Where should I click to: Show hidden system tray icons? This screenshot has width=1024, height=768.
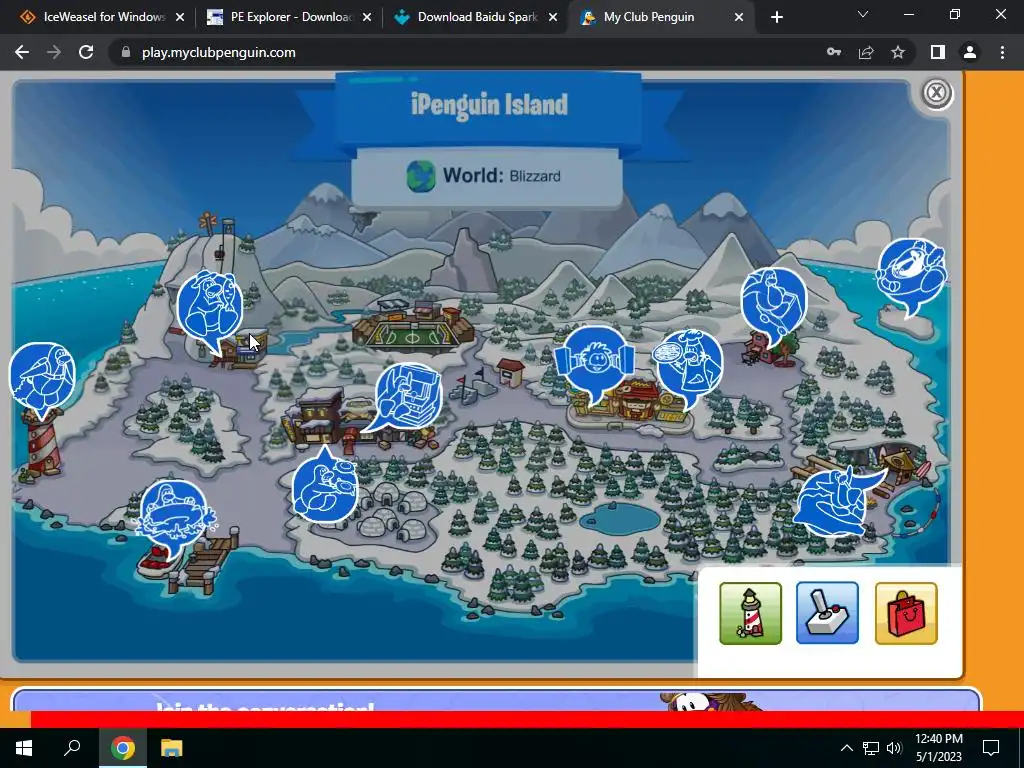click(846, 748)
